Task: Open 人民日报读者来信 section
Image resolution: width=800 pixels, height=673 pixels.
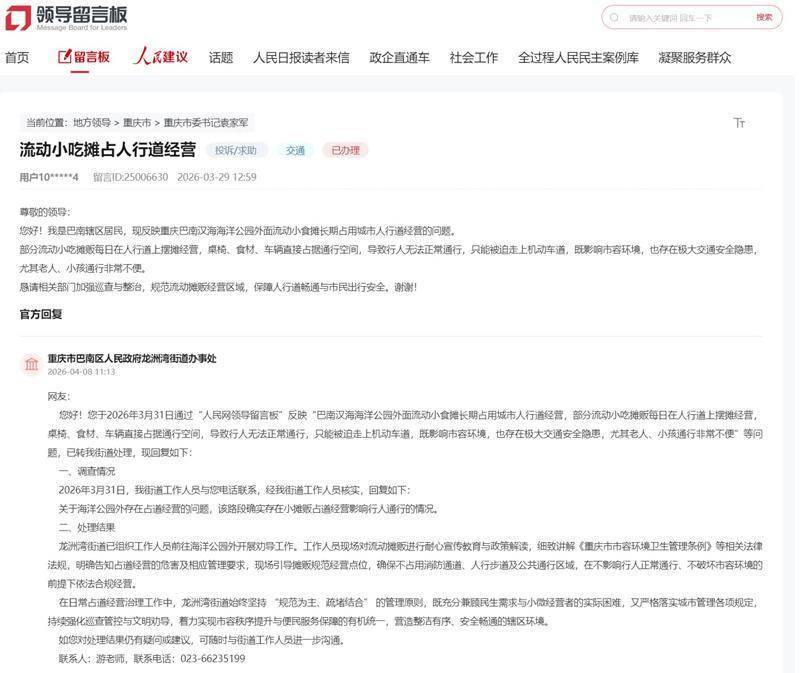Action: [301, 57]
